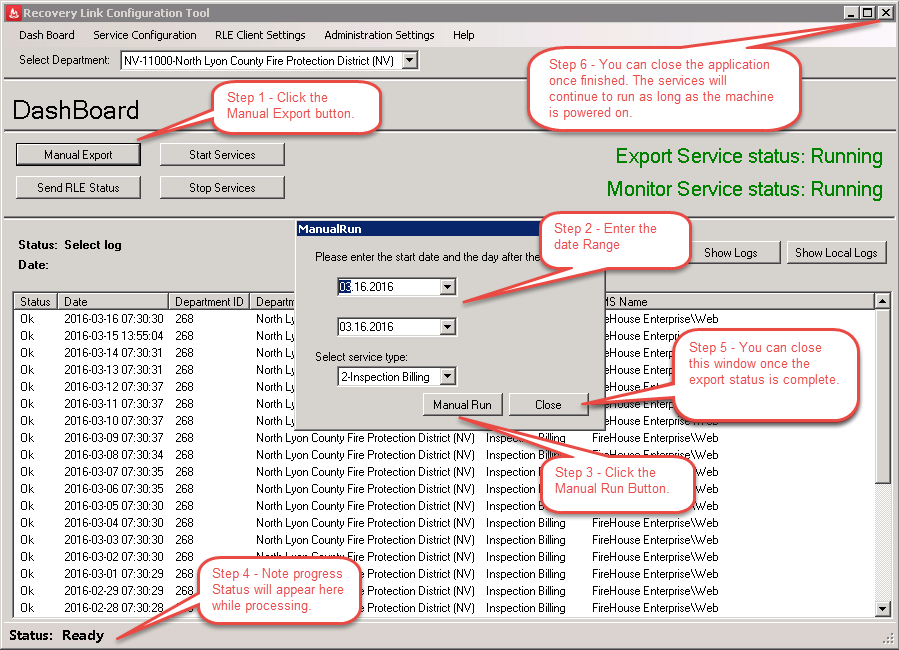
Task: Open the RLE Client Settings menu
Action: coord(260,35)
